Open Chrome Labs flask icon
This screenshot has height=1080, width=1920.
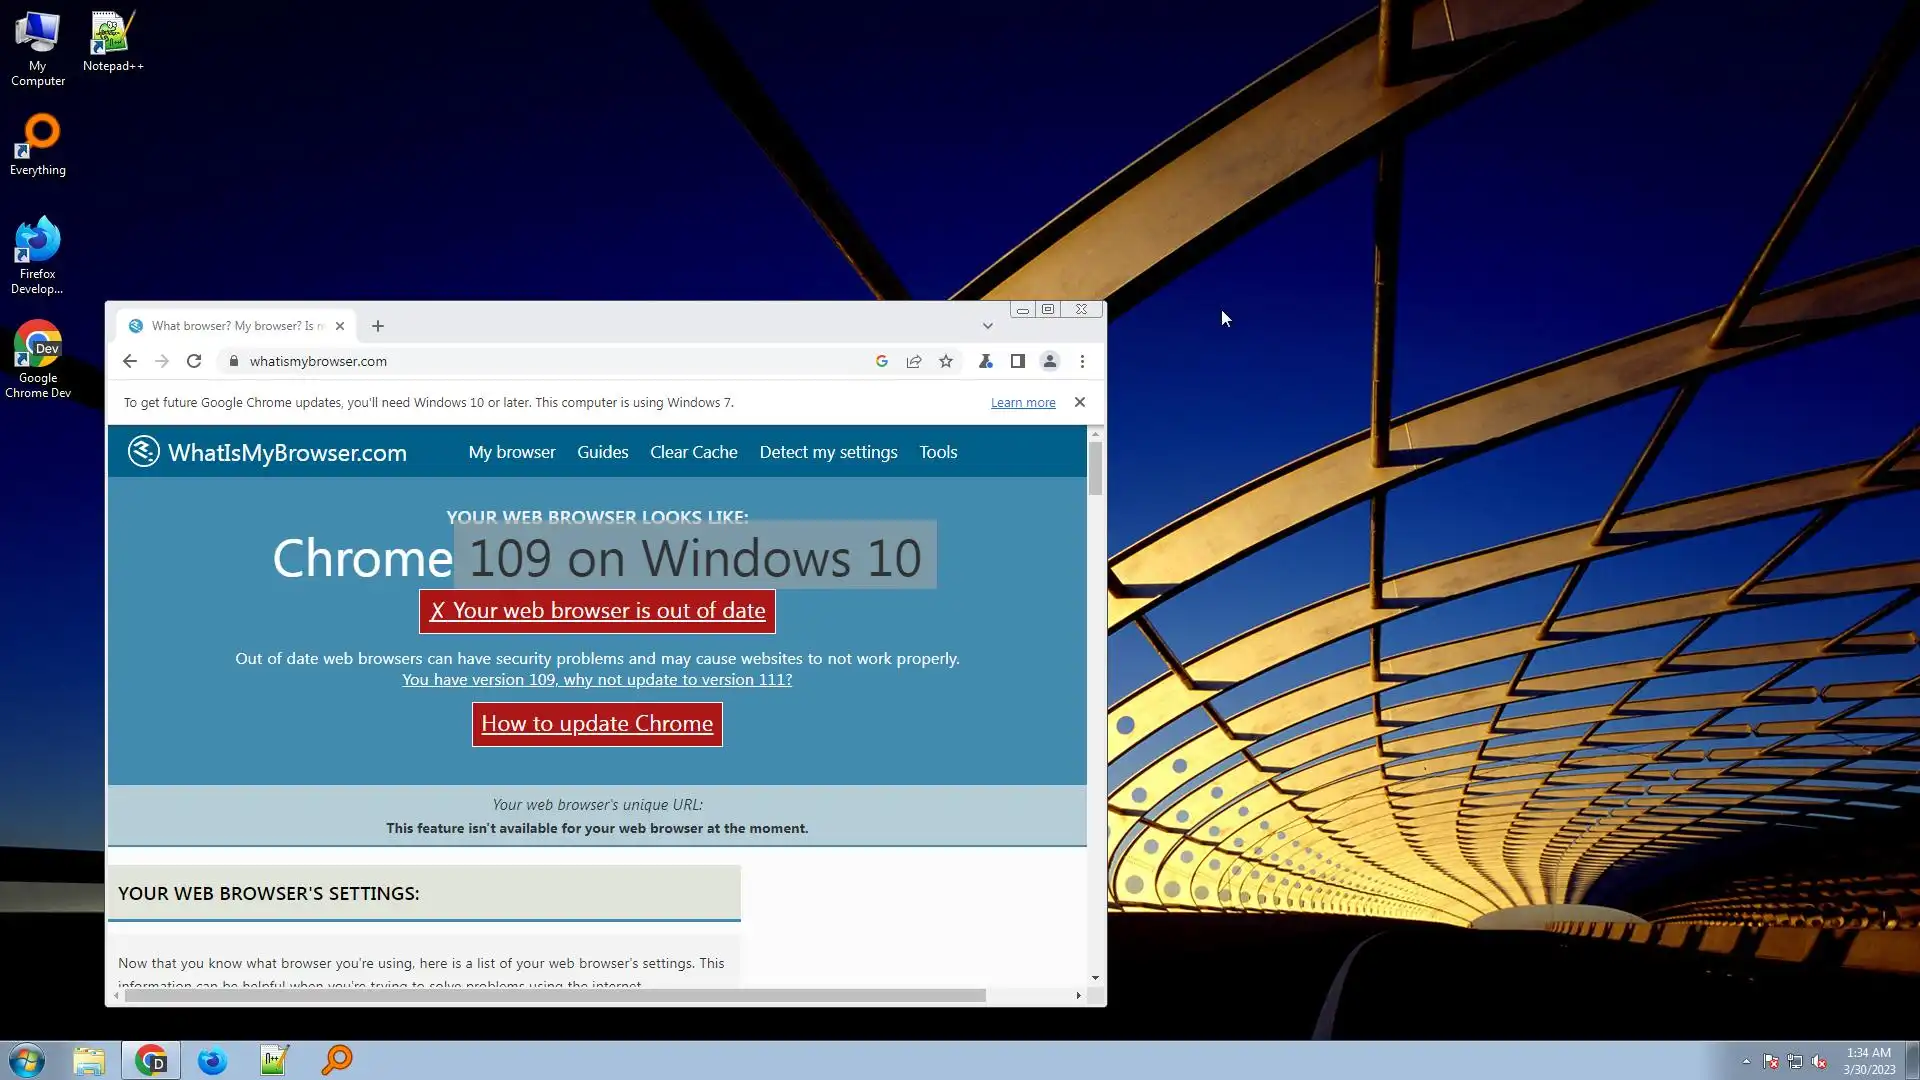(x=985, y=361)
